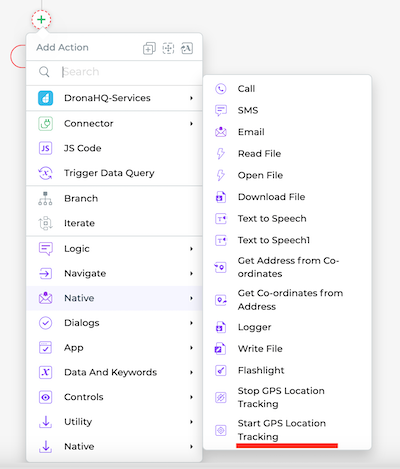
Task: Click the Start GPS Location Tracking icon
Action: (x=221, y=430)
